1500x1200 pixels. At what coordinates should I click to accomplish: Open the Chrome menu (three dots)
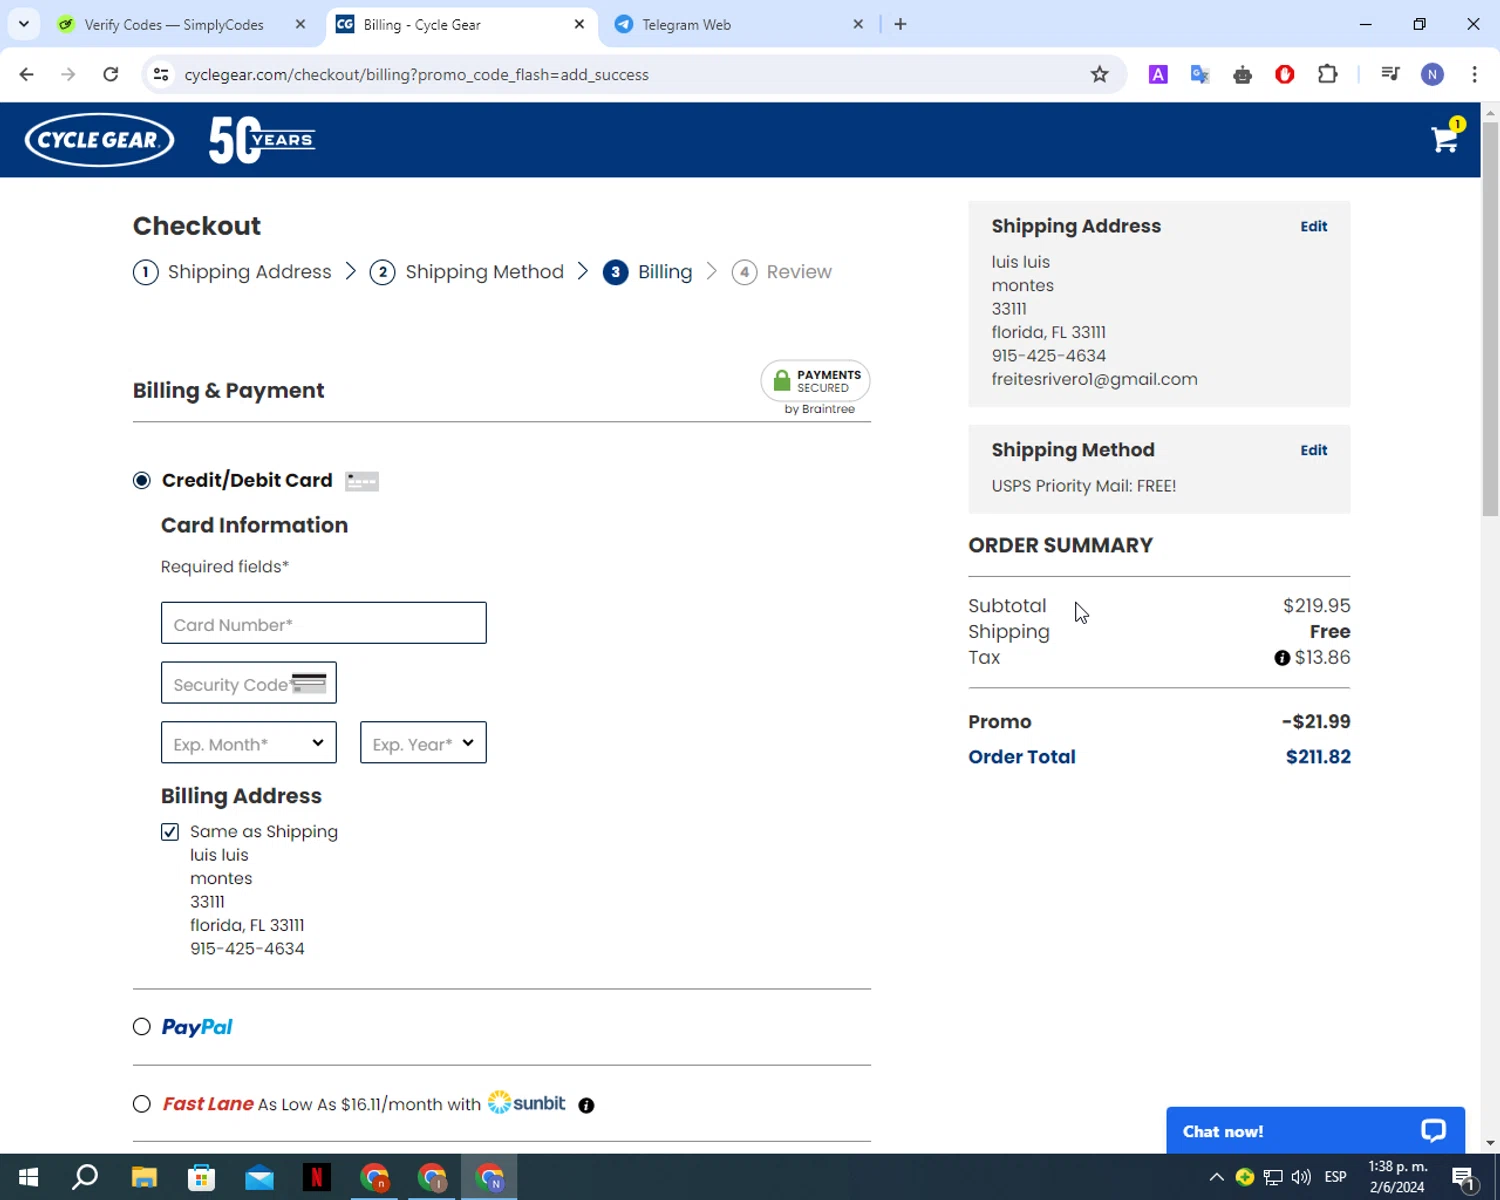[1474, 74]
